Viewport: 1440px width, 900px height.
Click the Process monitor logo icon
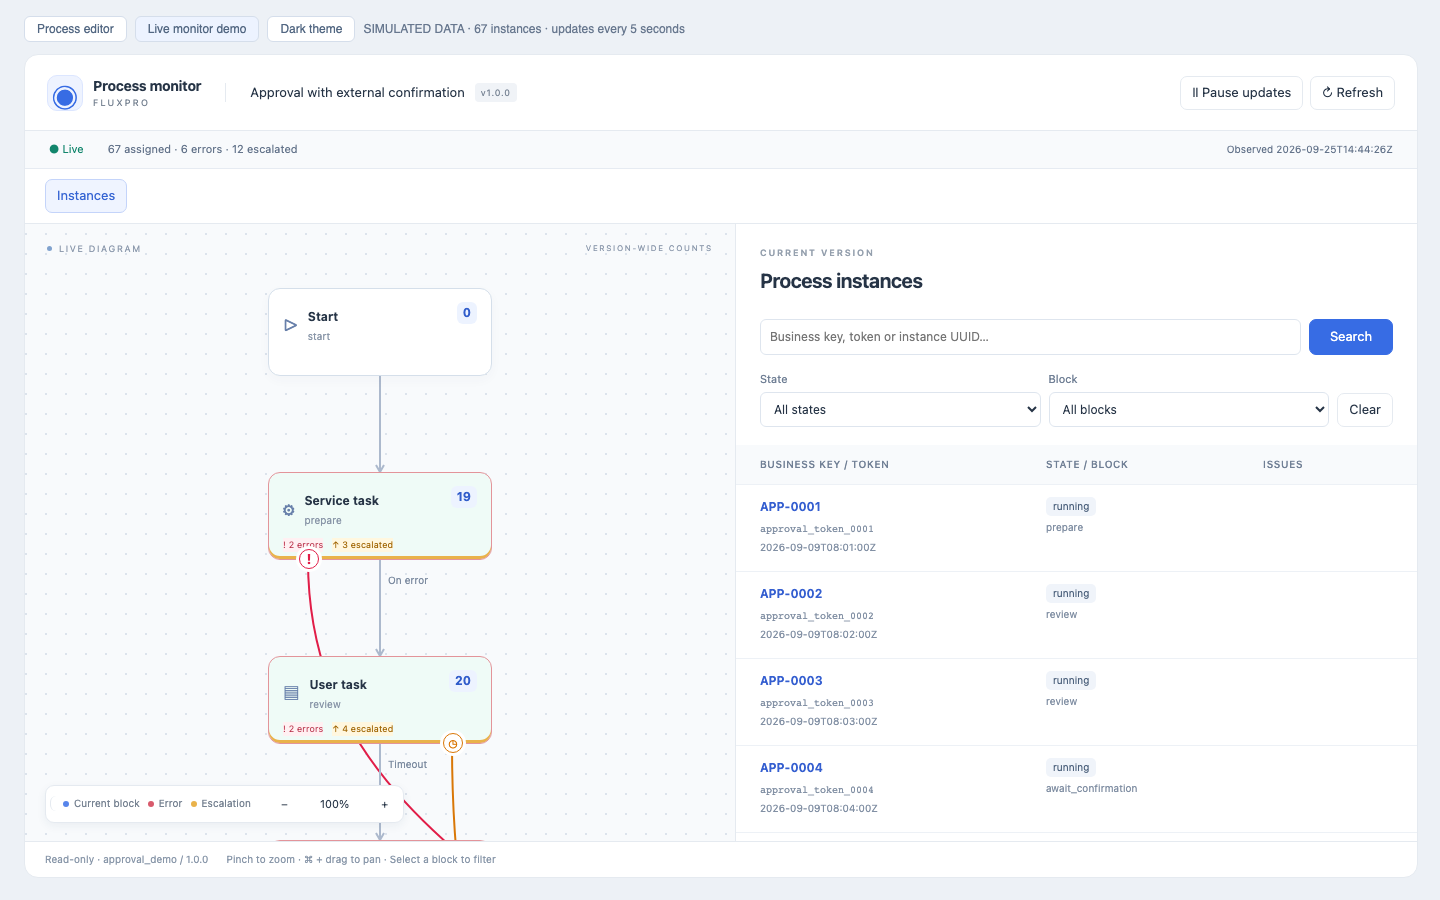pyautogui.click(x=65, y=93)
